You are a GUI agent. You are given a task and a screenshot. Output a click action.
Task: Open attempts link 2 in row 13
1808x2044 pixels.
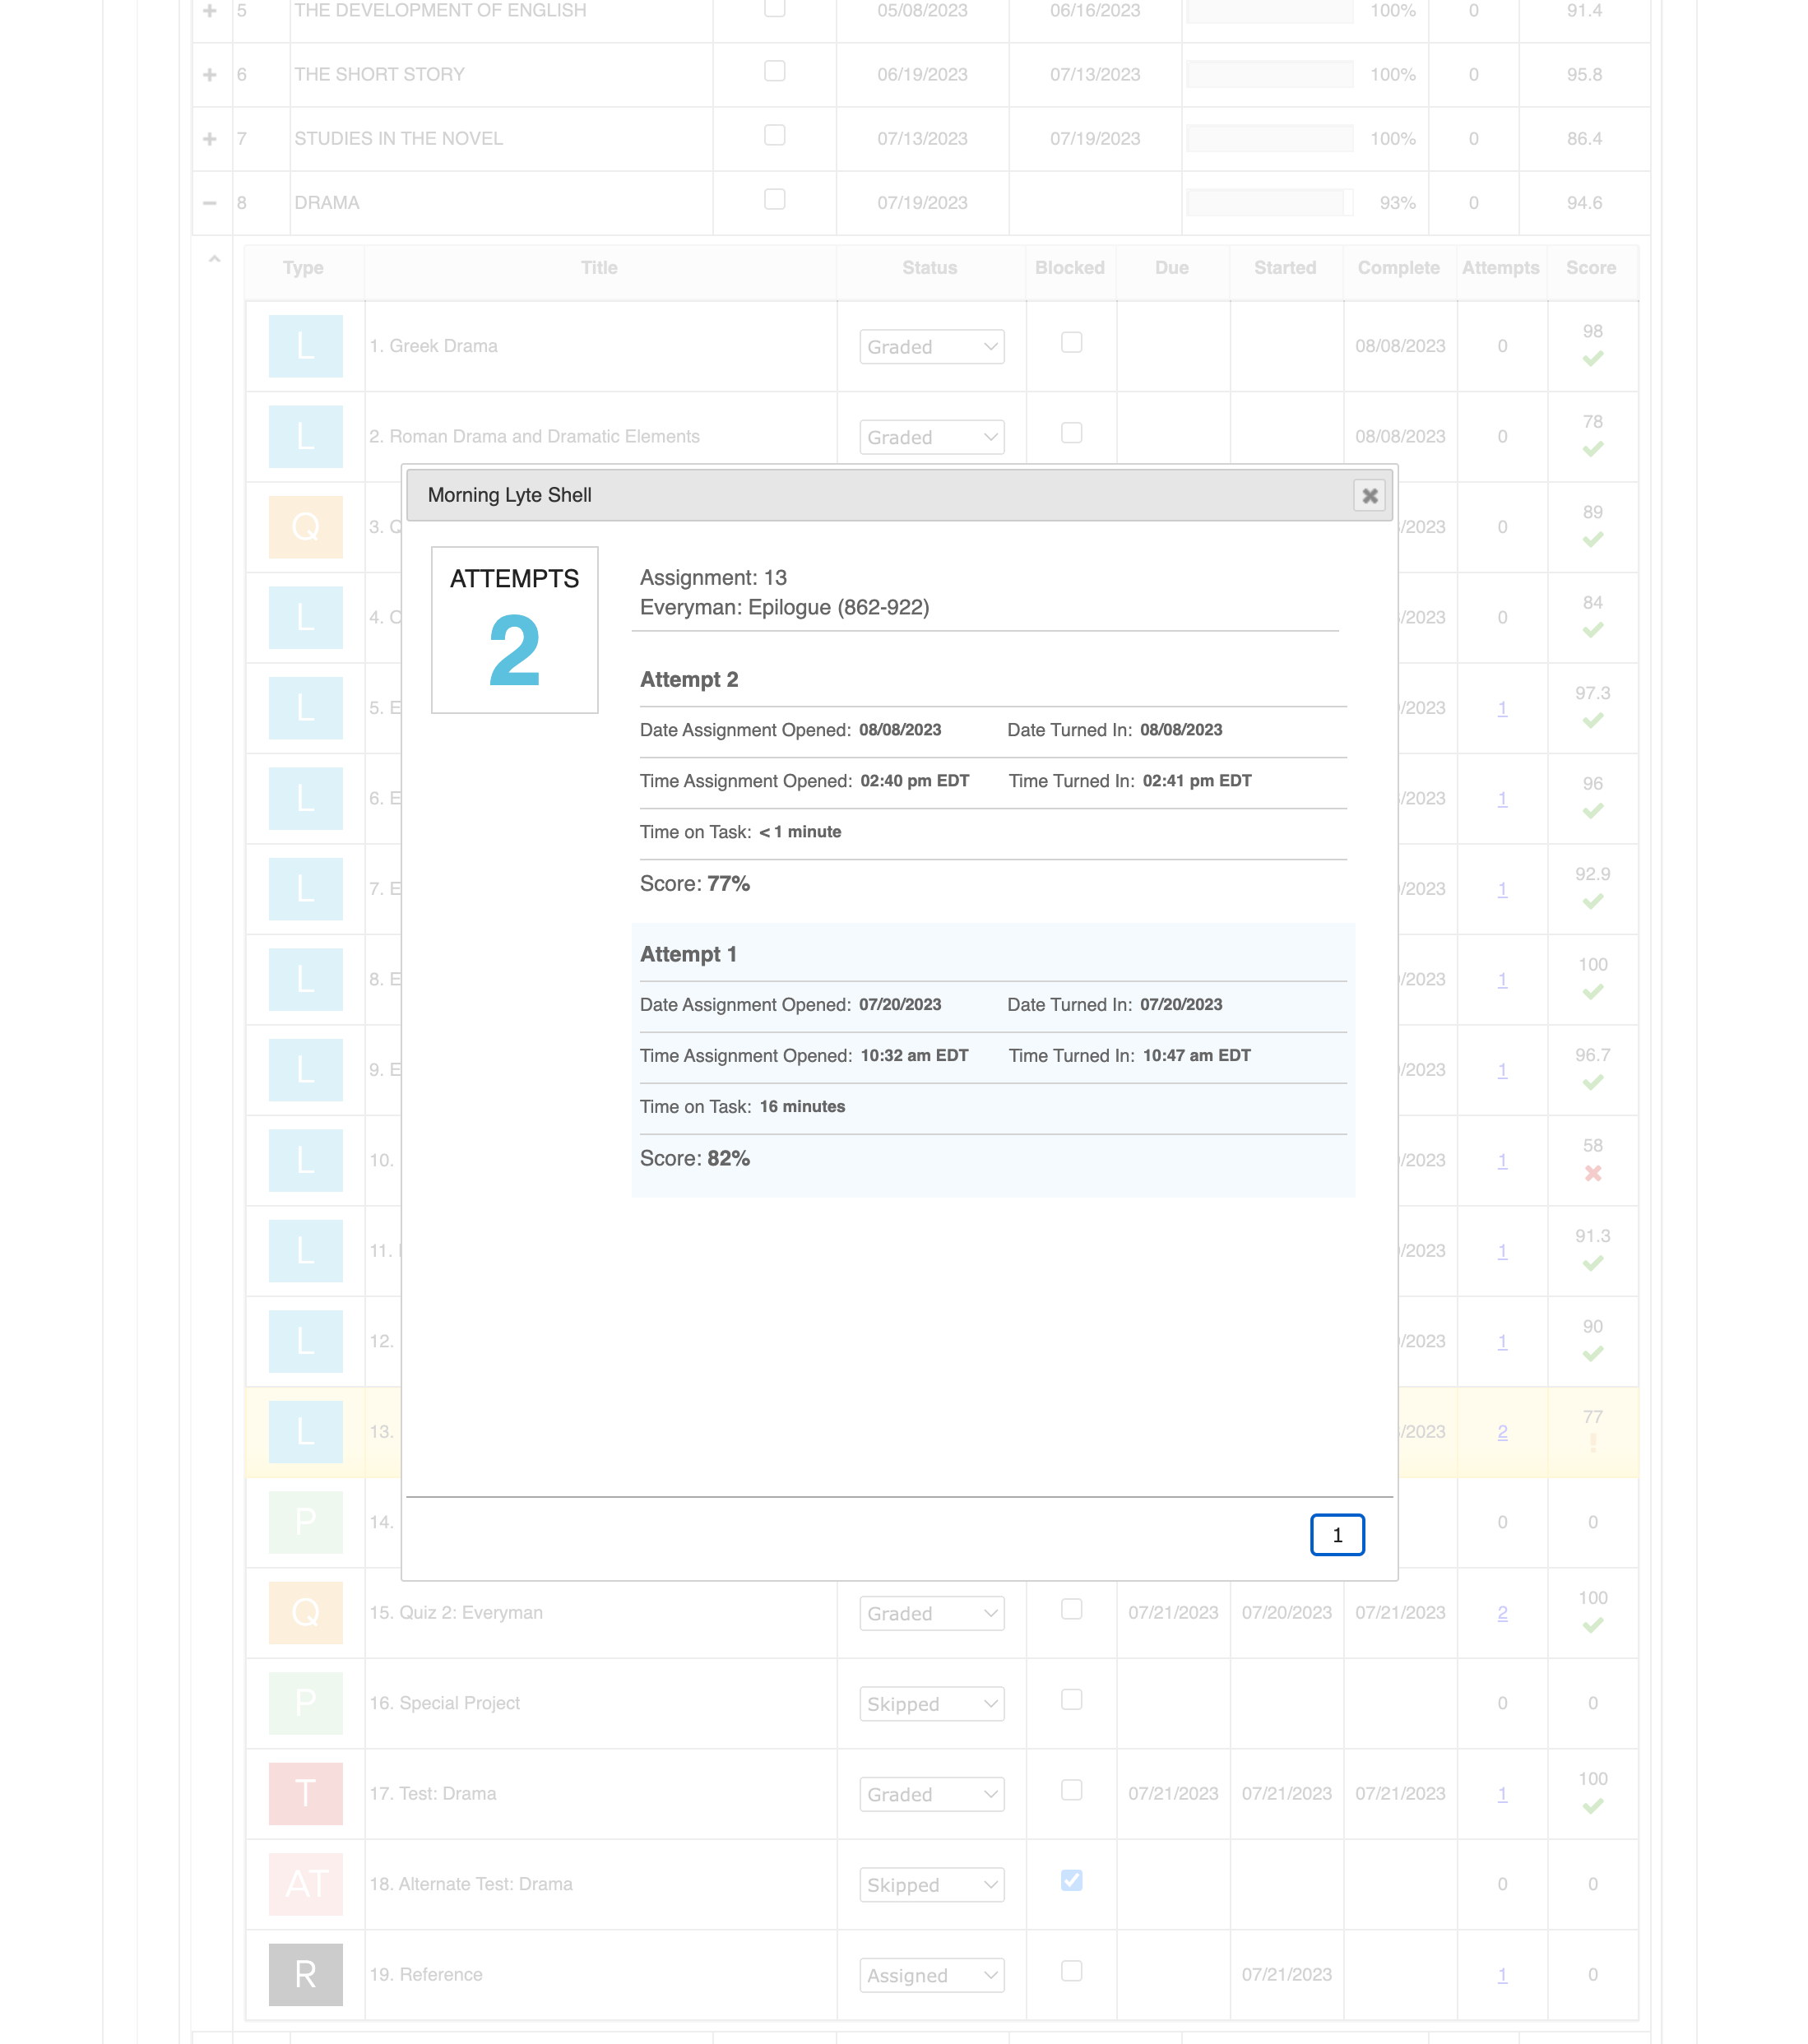point(1502,1432)
